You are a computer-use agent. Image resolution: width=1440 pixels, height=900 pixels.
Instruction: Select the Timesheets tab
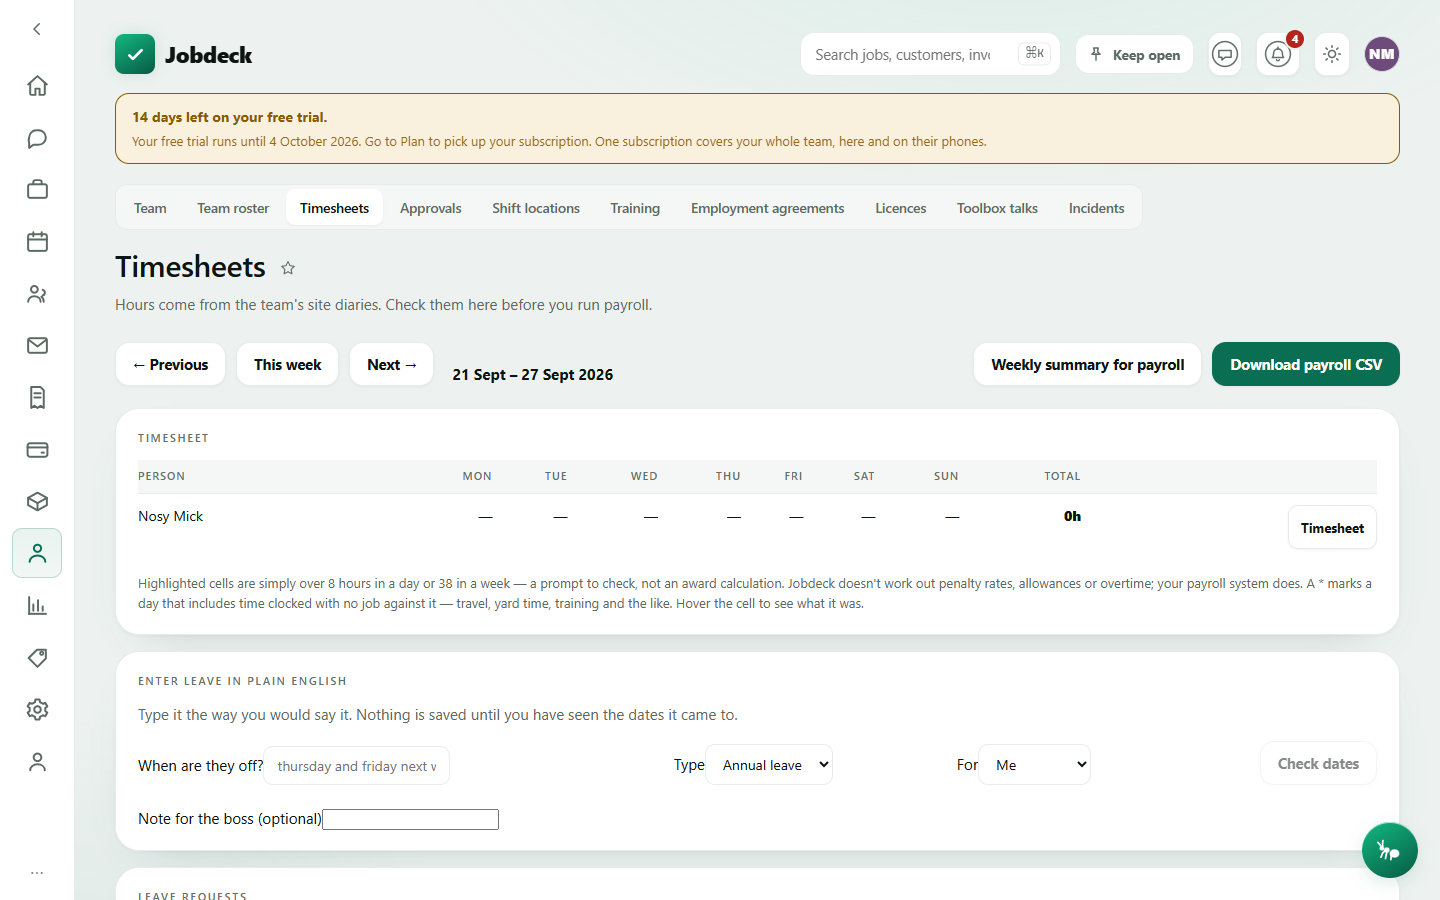pyautogui.click(x=334, y=208)
